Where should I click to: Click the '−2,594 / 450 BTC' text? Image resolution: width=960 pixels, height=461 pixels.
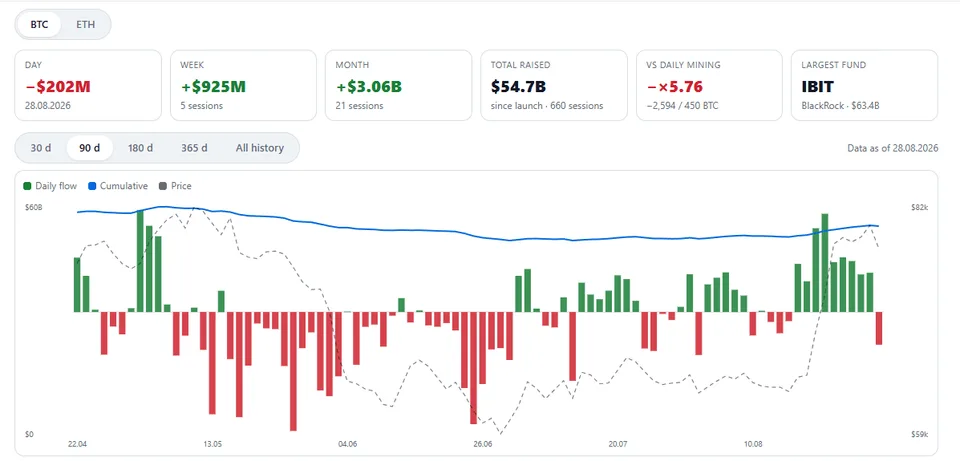tap(682, 105)
